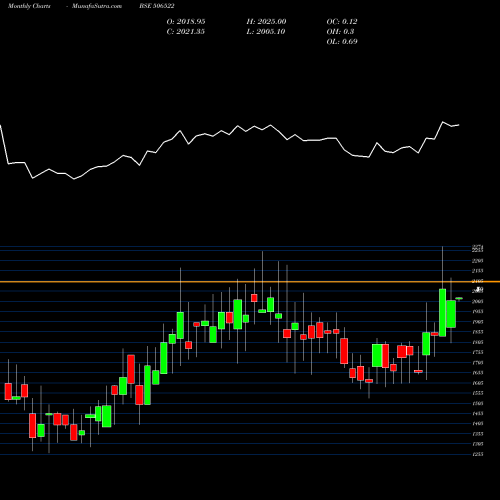This screenshot has height=500, width=500.
Task: Click the 1455 price axis label
Action: pos(478,413)
